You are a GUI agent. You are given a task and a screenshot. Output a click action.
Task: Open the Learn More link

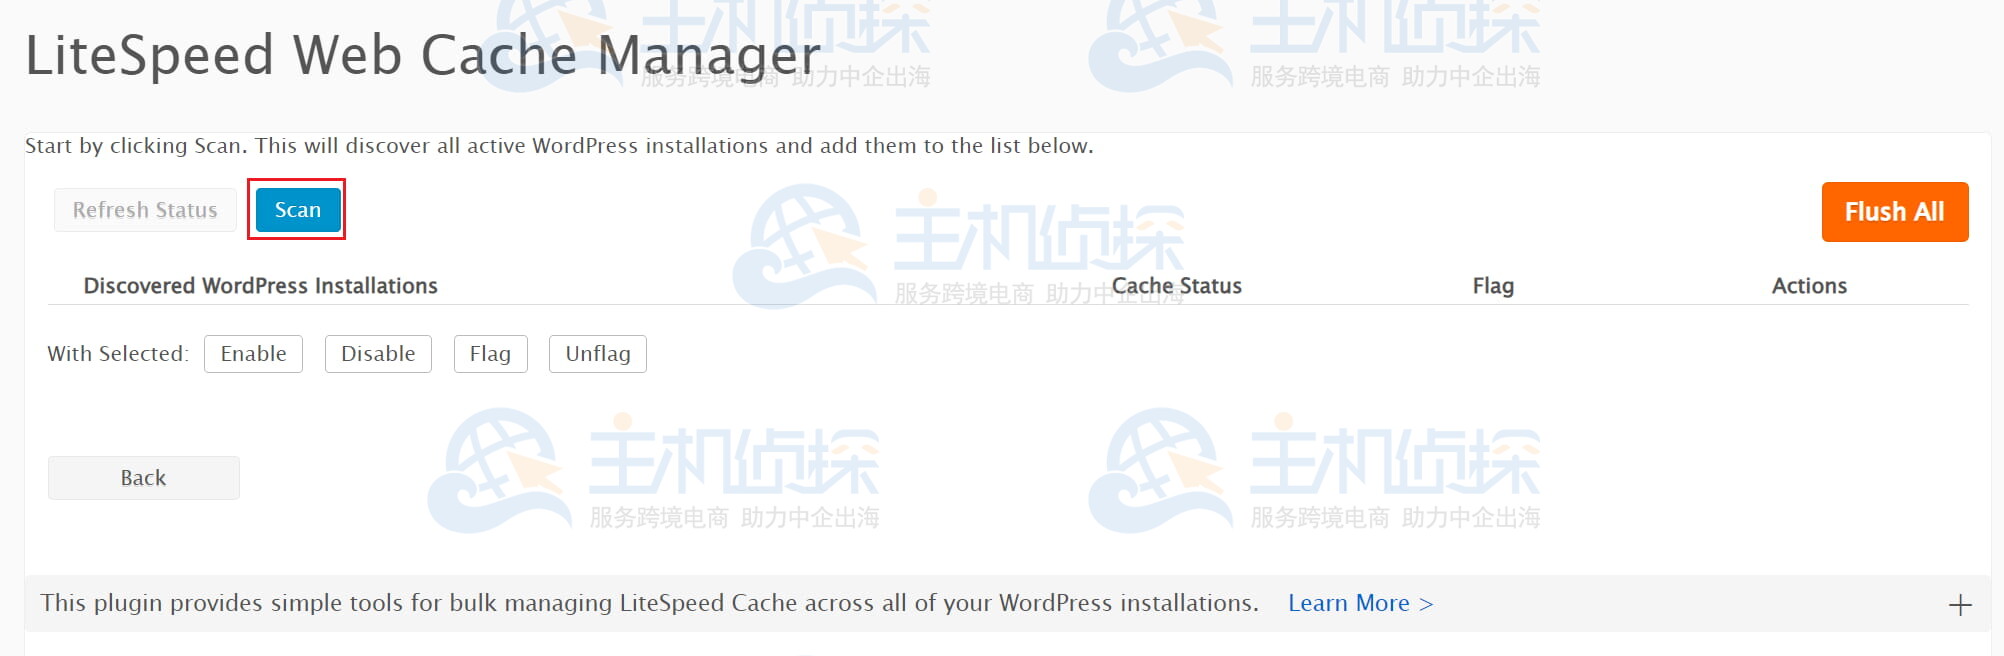1359,603
